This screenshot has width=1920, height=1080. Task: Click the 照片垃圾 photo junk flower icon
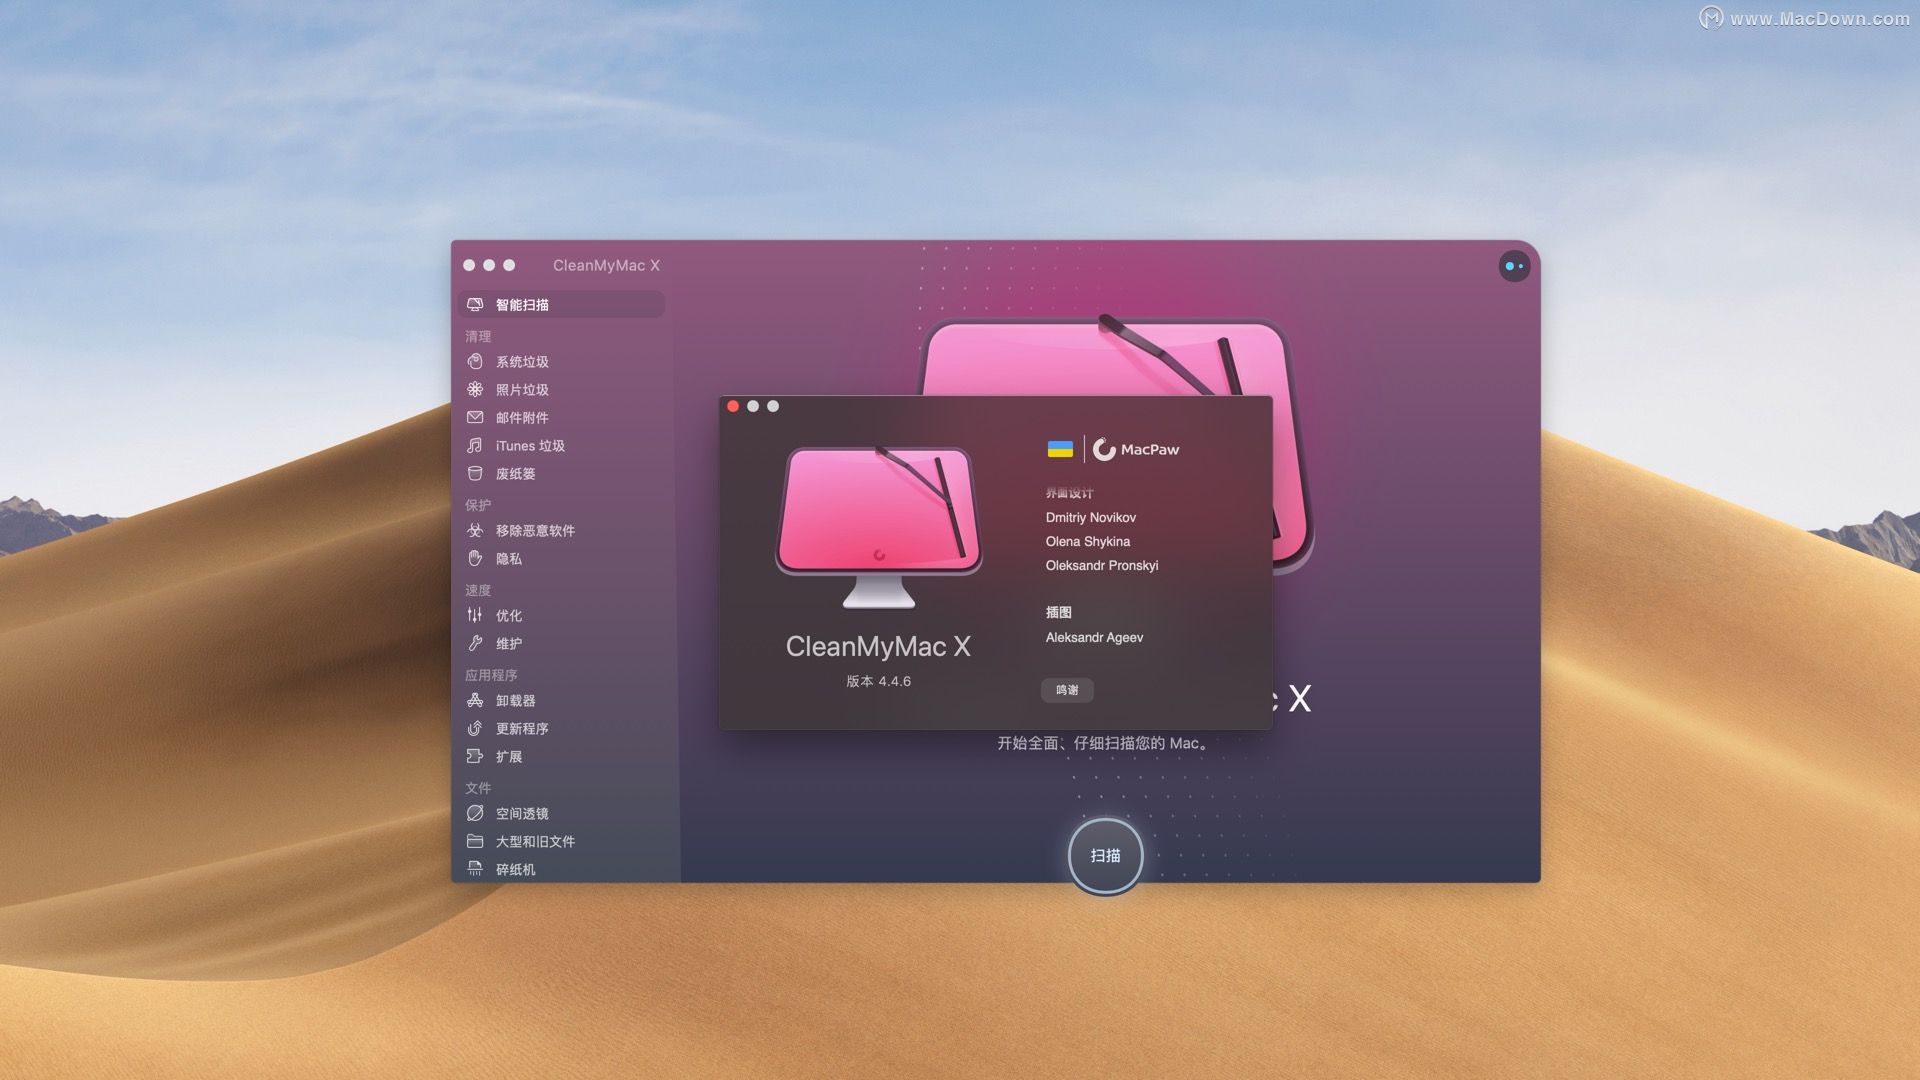[x=475, y=389]
